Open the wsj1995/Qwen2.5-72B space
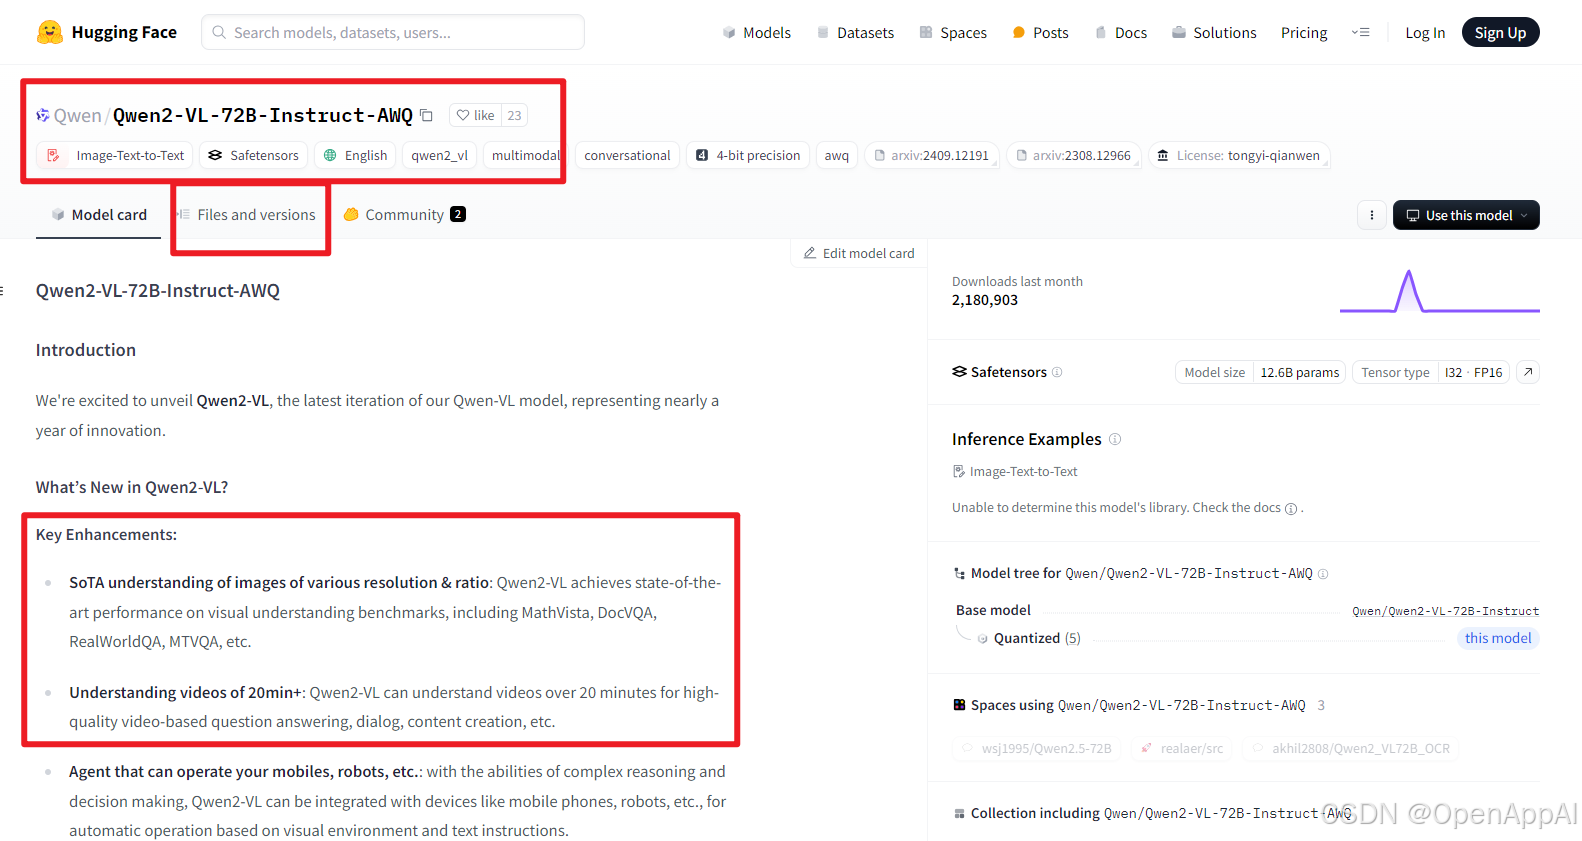The width and height of the screenshot is (1582, 841). pos(1037,748)
